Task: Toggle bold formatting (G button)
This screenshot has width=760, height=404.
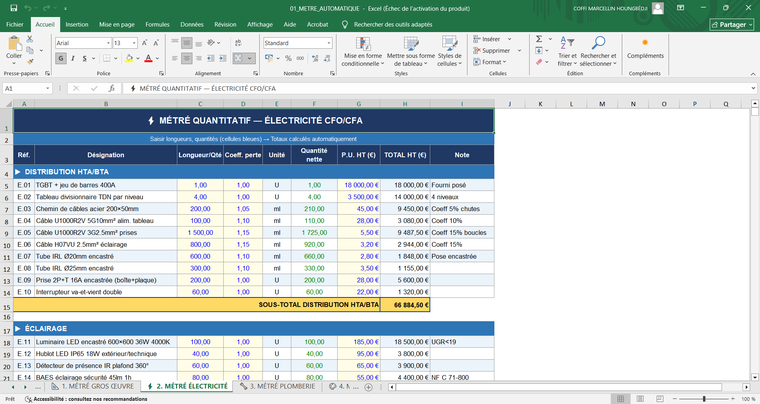Action: 61,59
